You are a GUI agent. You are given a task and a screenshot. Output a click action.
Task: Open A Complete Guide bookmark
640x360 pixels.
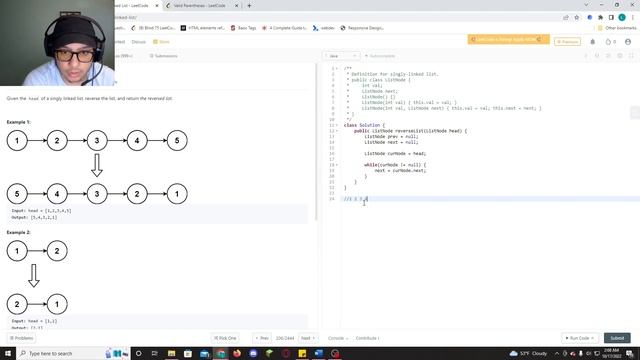click(x=284, y=28)
